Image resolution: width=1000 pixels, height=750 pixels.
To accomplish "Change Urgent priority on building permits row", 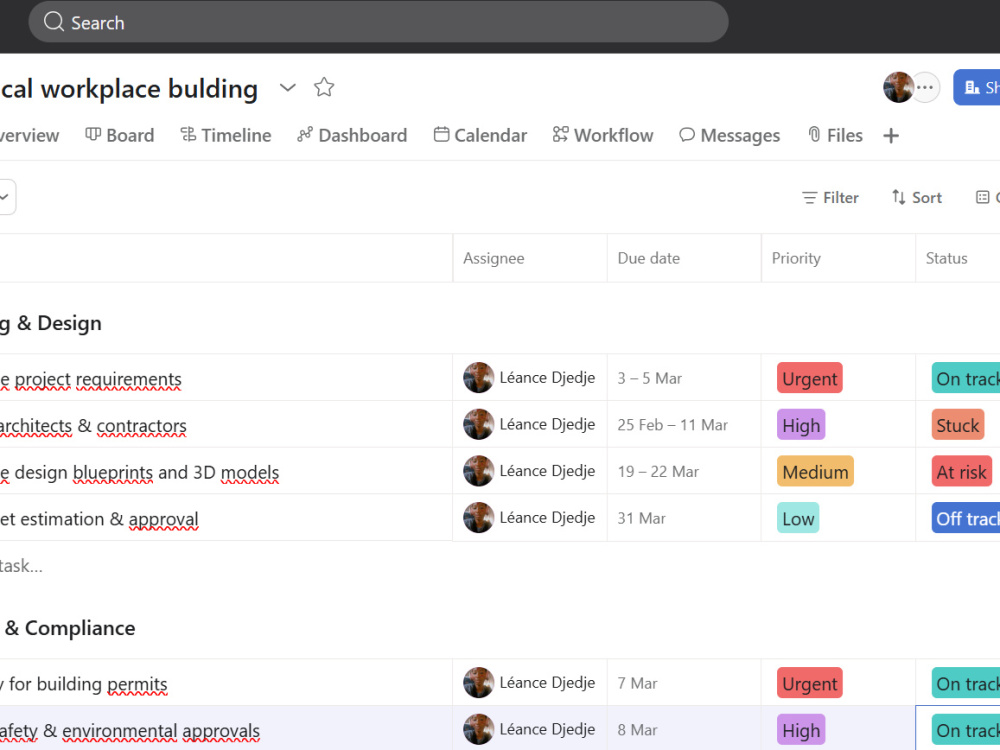I will point(809,683).
